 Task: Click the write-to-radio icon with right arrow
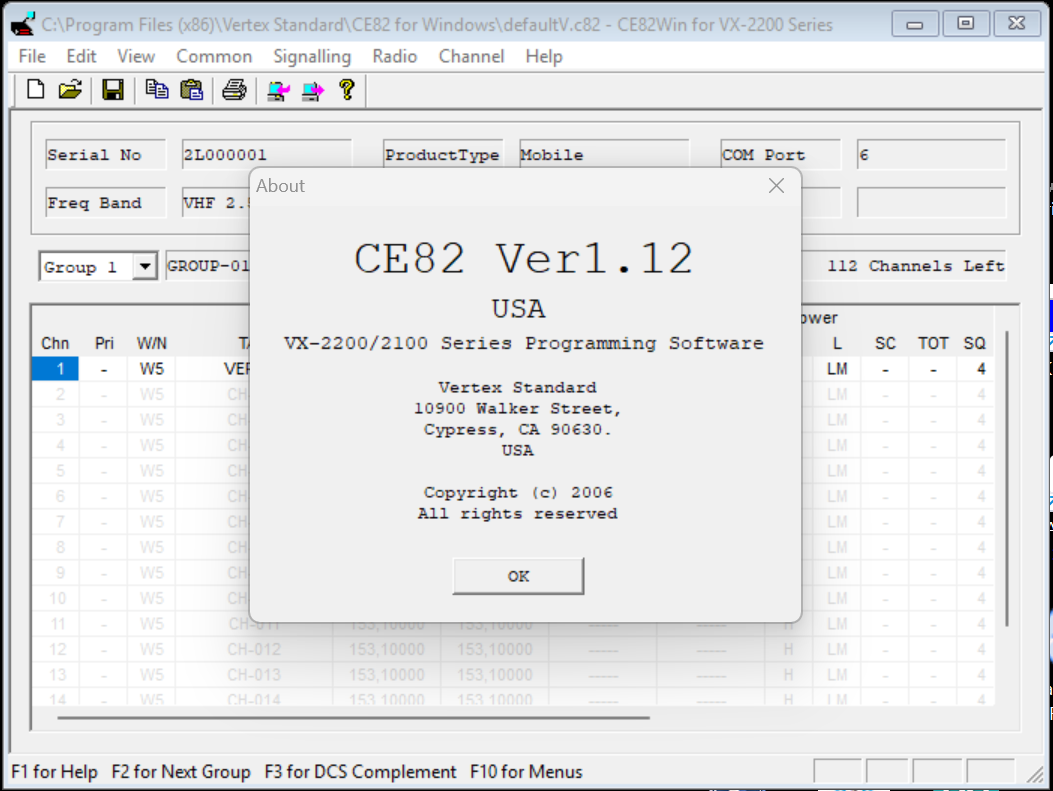(x=313, y=91)
